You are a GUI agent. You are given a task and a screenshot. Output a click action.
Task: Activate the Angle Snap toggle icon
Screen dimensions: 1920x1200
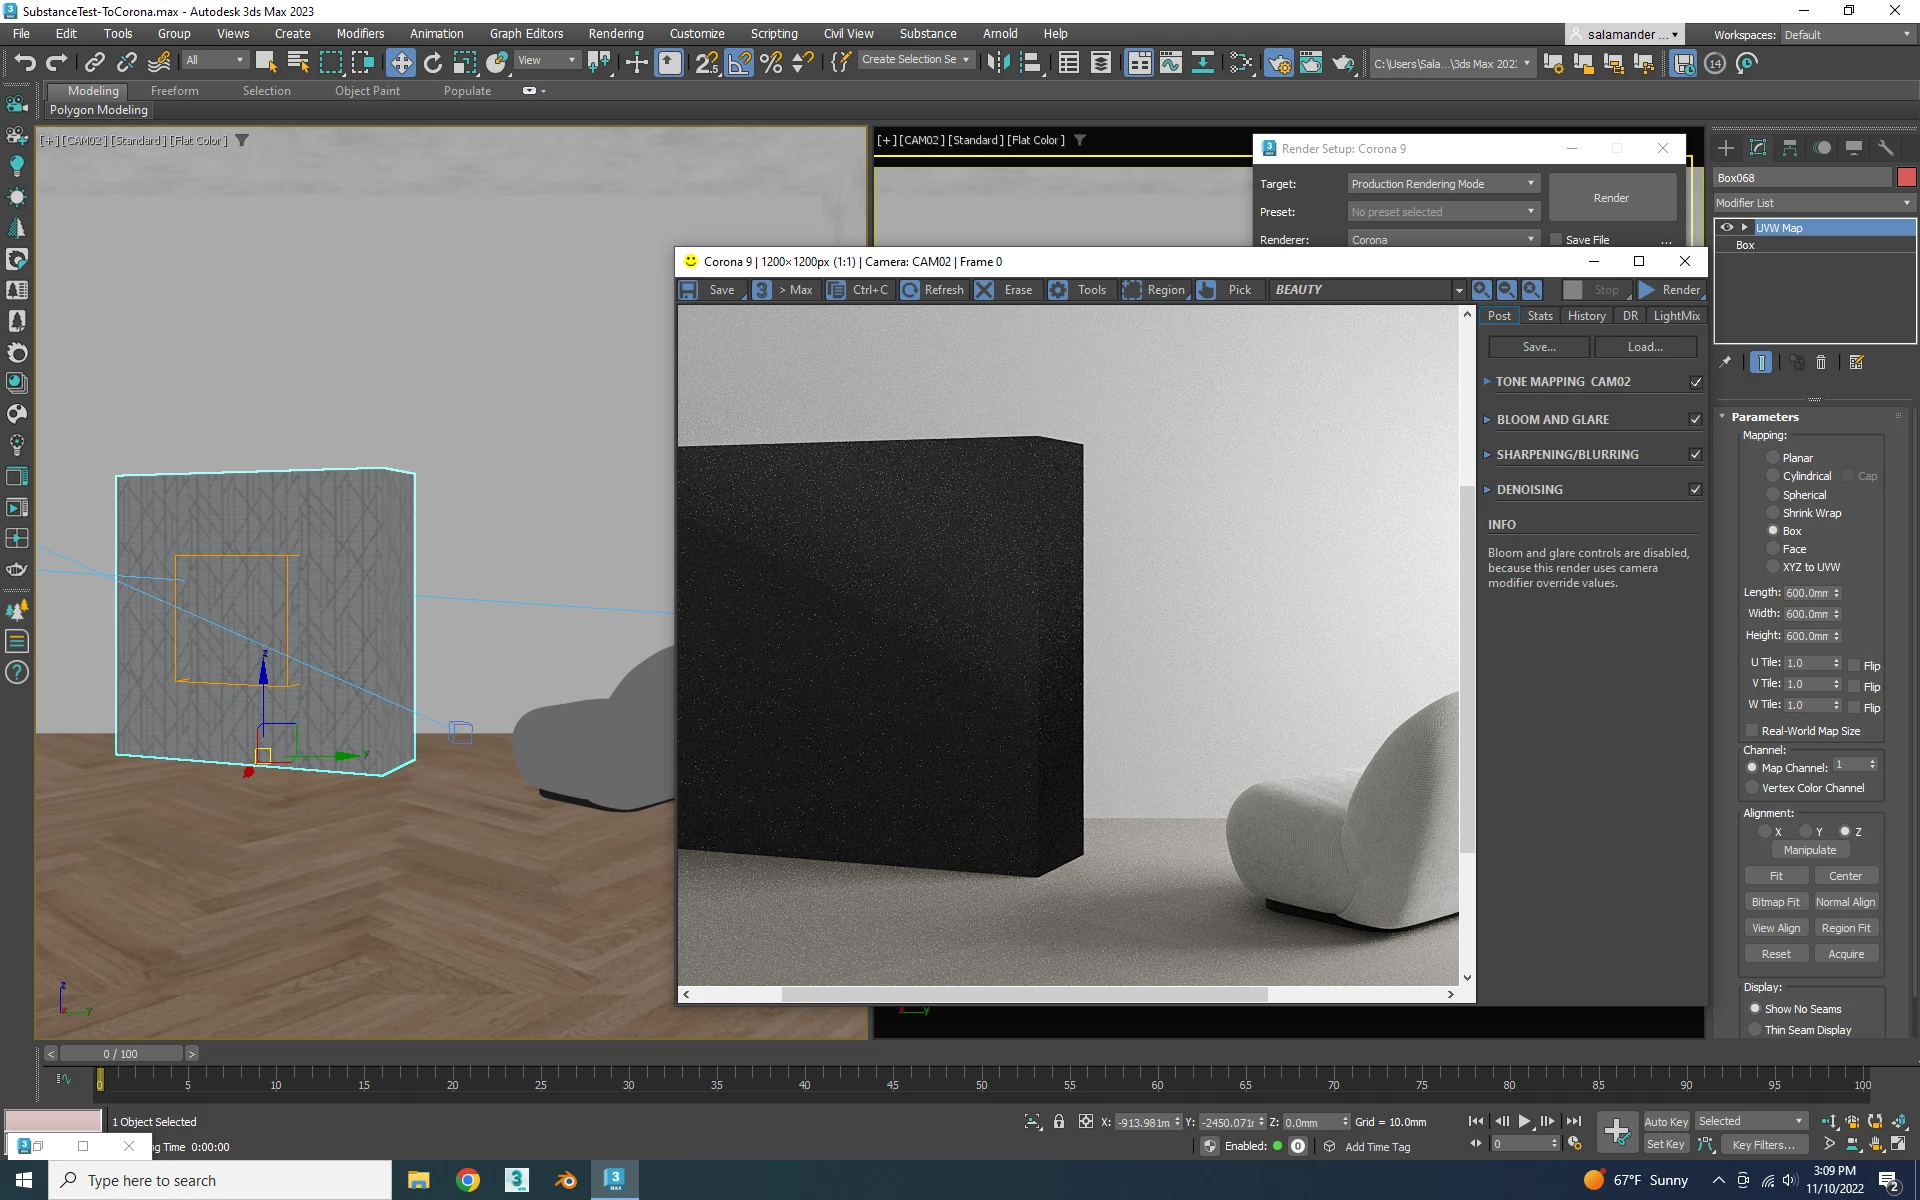point(739,63)
